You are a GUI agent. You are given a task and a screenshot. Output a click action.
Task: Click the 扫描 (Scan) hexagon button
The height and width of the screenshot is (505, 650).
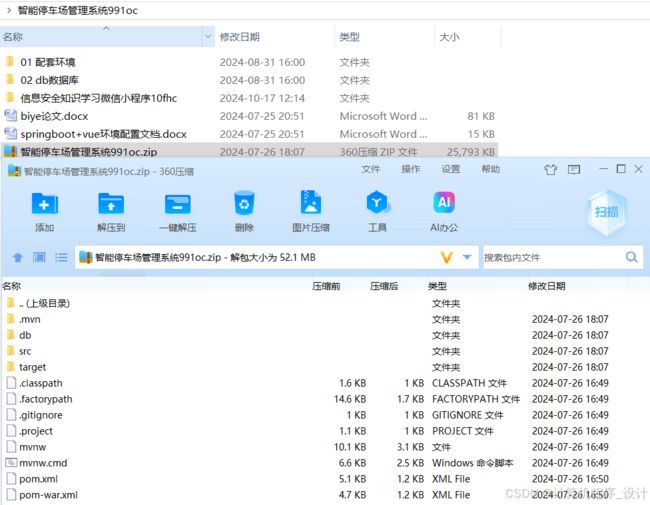pyautogui.click(x=607, y=212)
